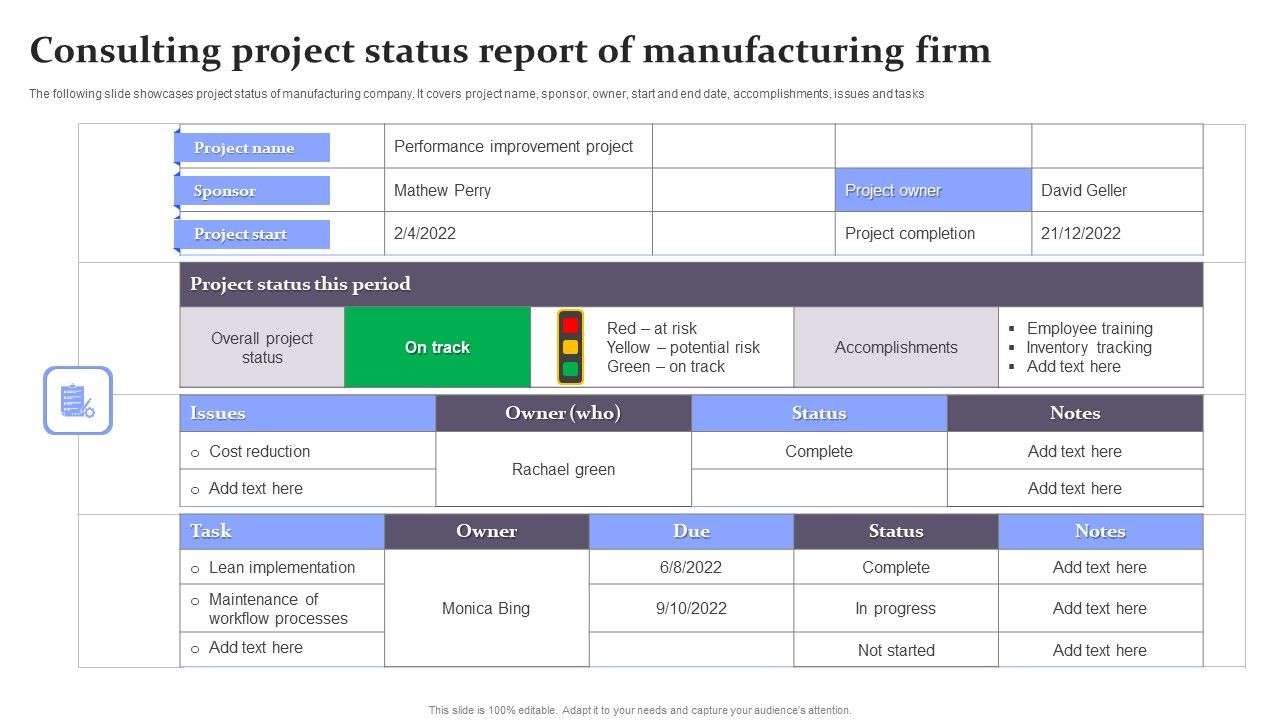This screenshot has width=1280, height=720.
Task: Click the green On track progress cell
Action: 437,347
